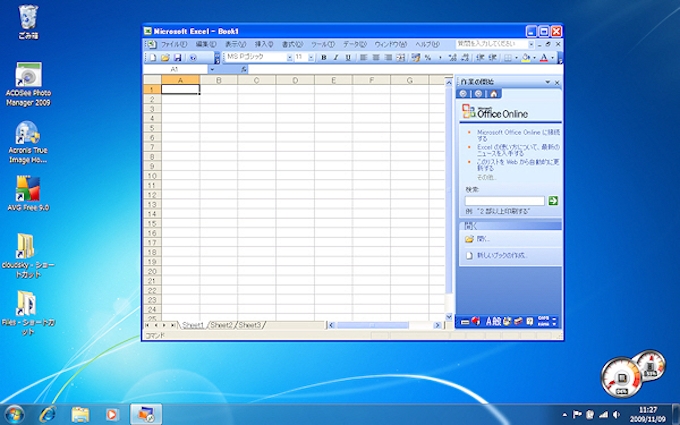Click the fill color bucket icon
Screen dimensions: 680x425
(x=527, y=58)
